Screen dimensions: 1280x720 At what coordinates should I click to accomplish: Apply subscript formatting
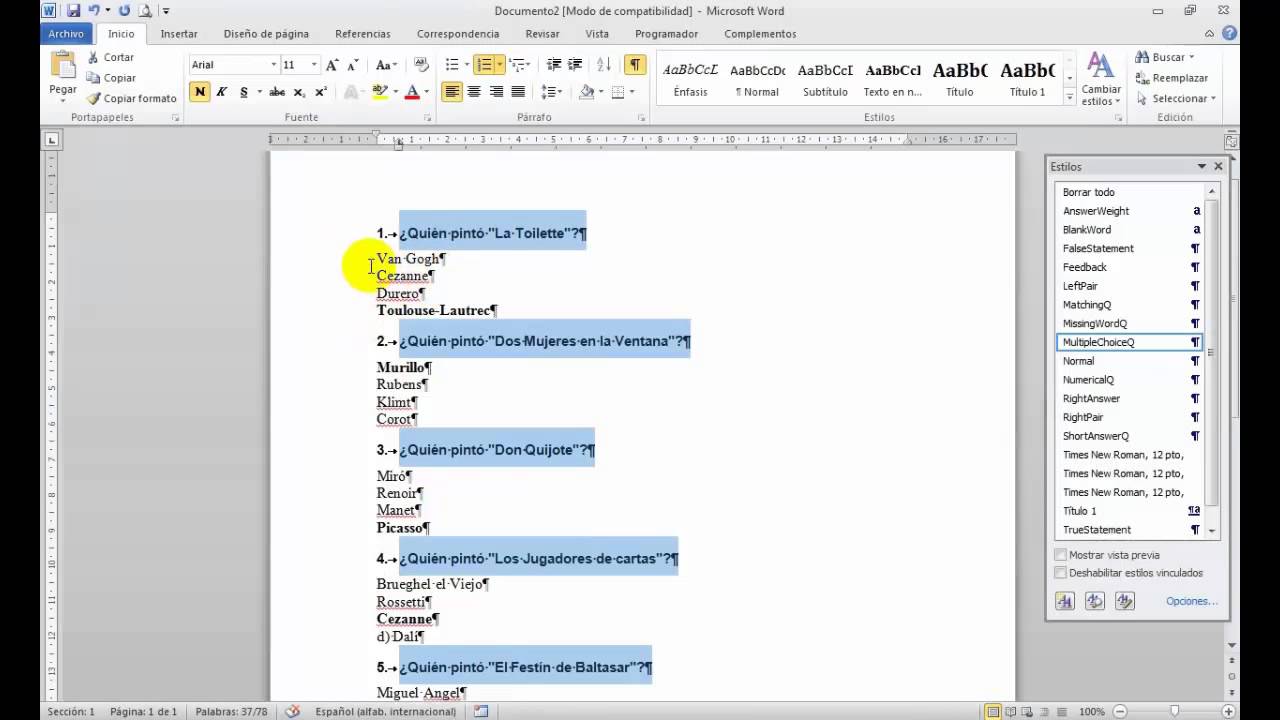[x=300, y=92]
